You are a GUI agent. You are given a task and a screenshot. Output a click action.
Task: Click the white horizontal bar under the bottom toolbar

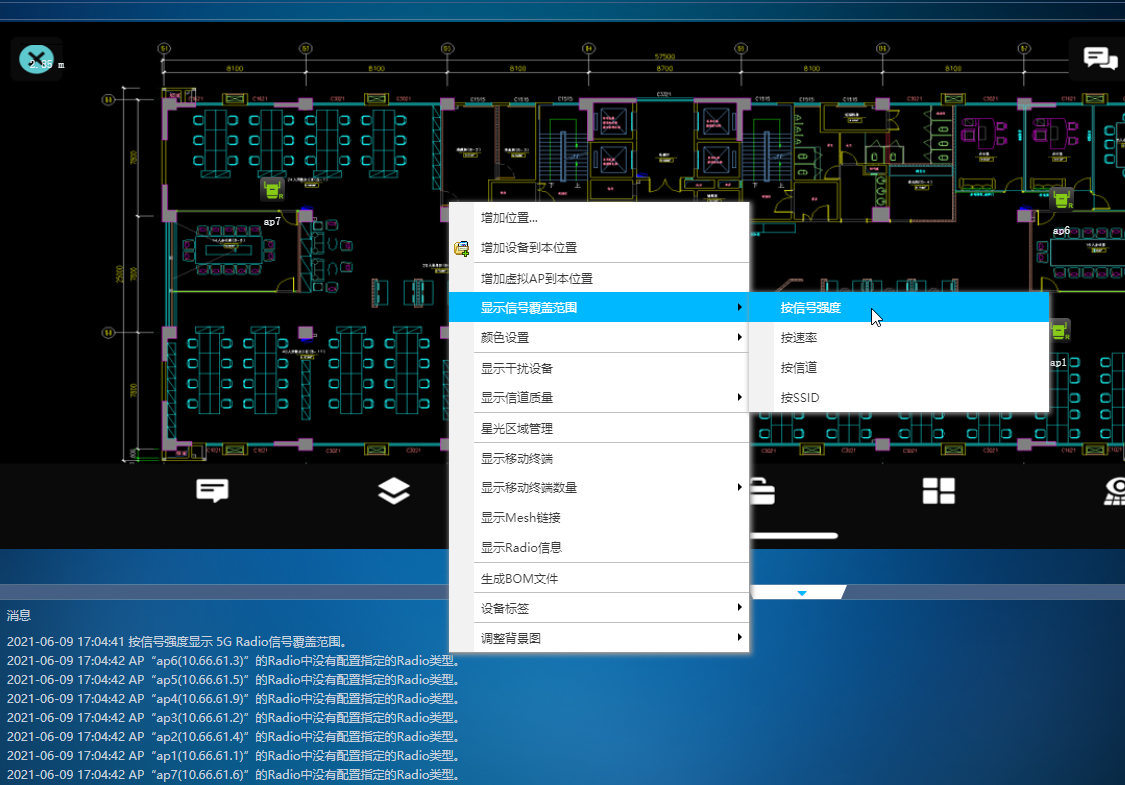(794, 535)
